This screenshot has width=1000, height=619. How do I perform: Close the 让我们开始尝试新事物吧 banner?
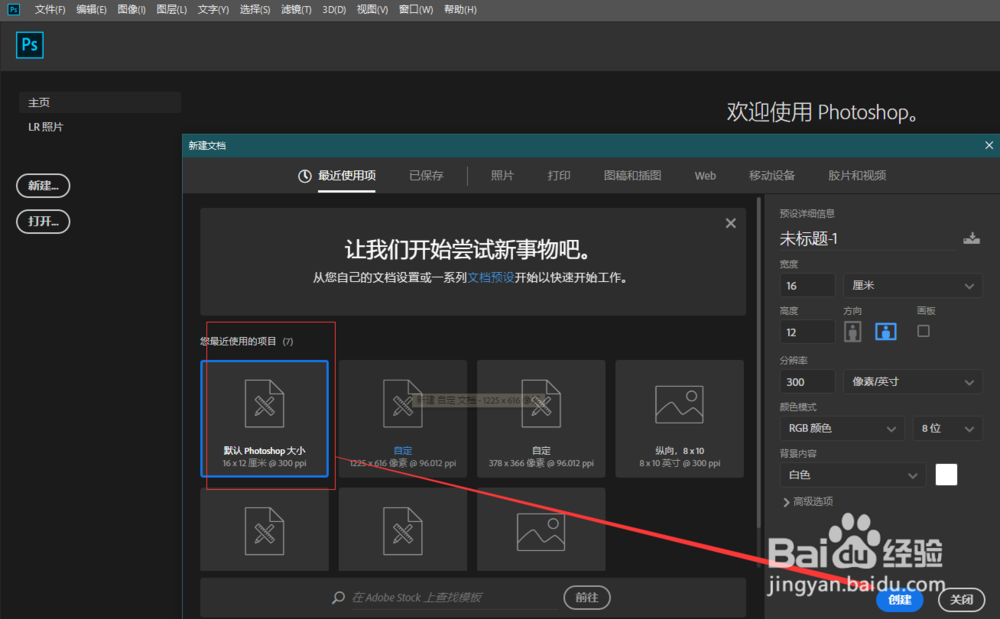pos(731,223)
